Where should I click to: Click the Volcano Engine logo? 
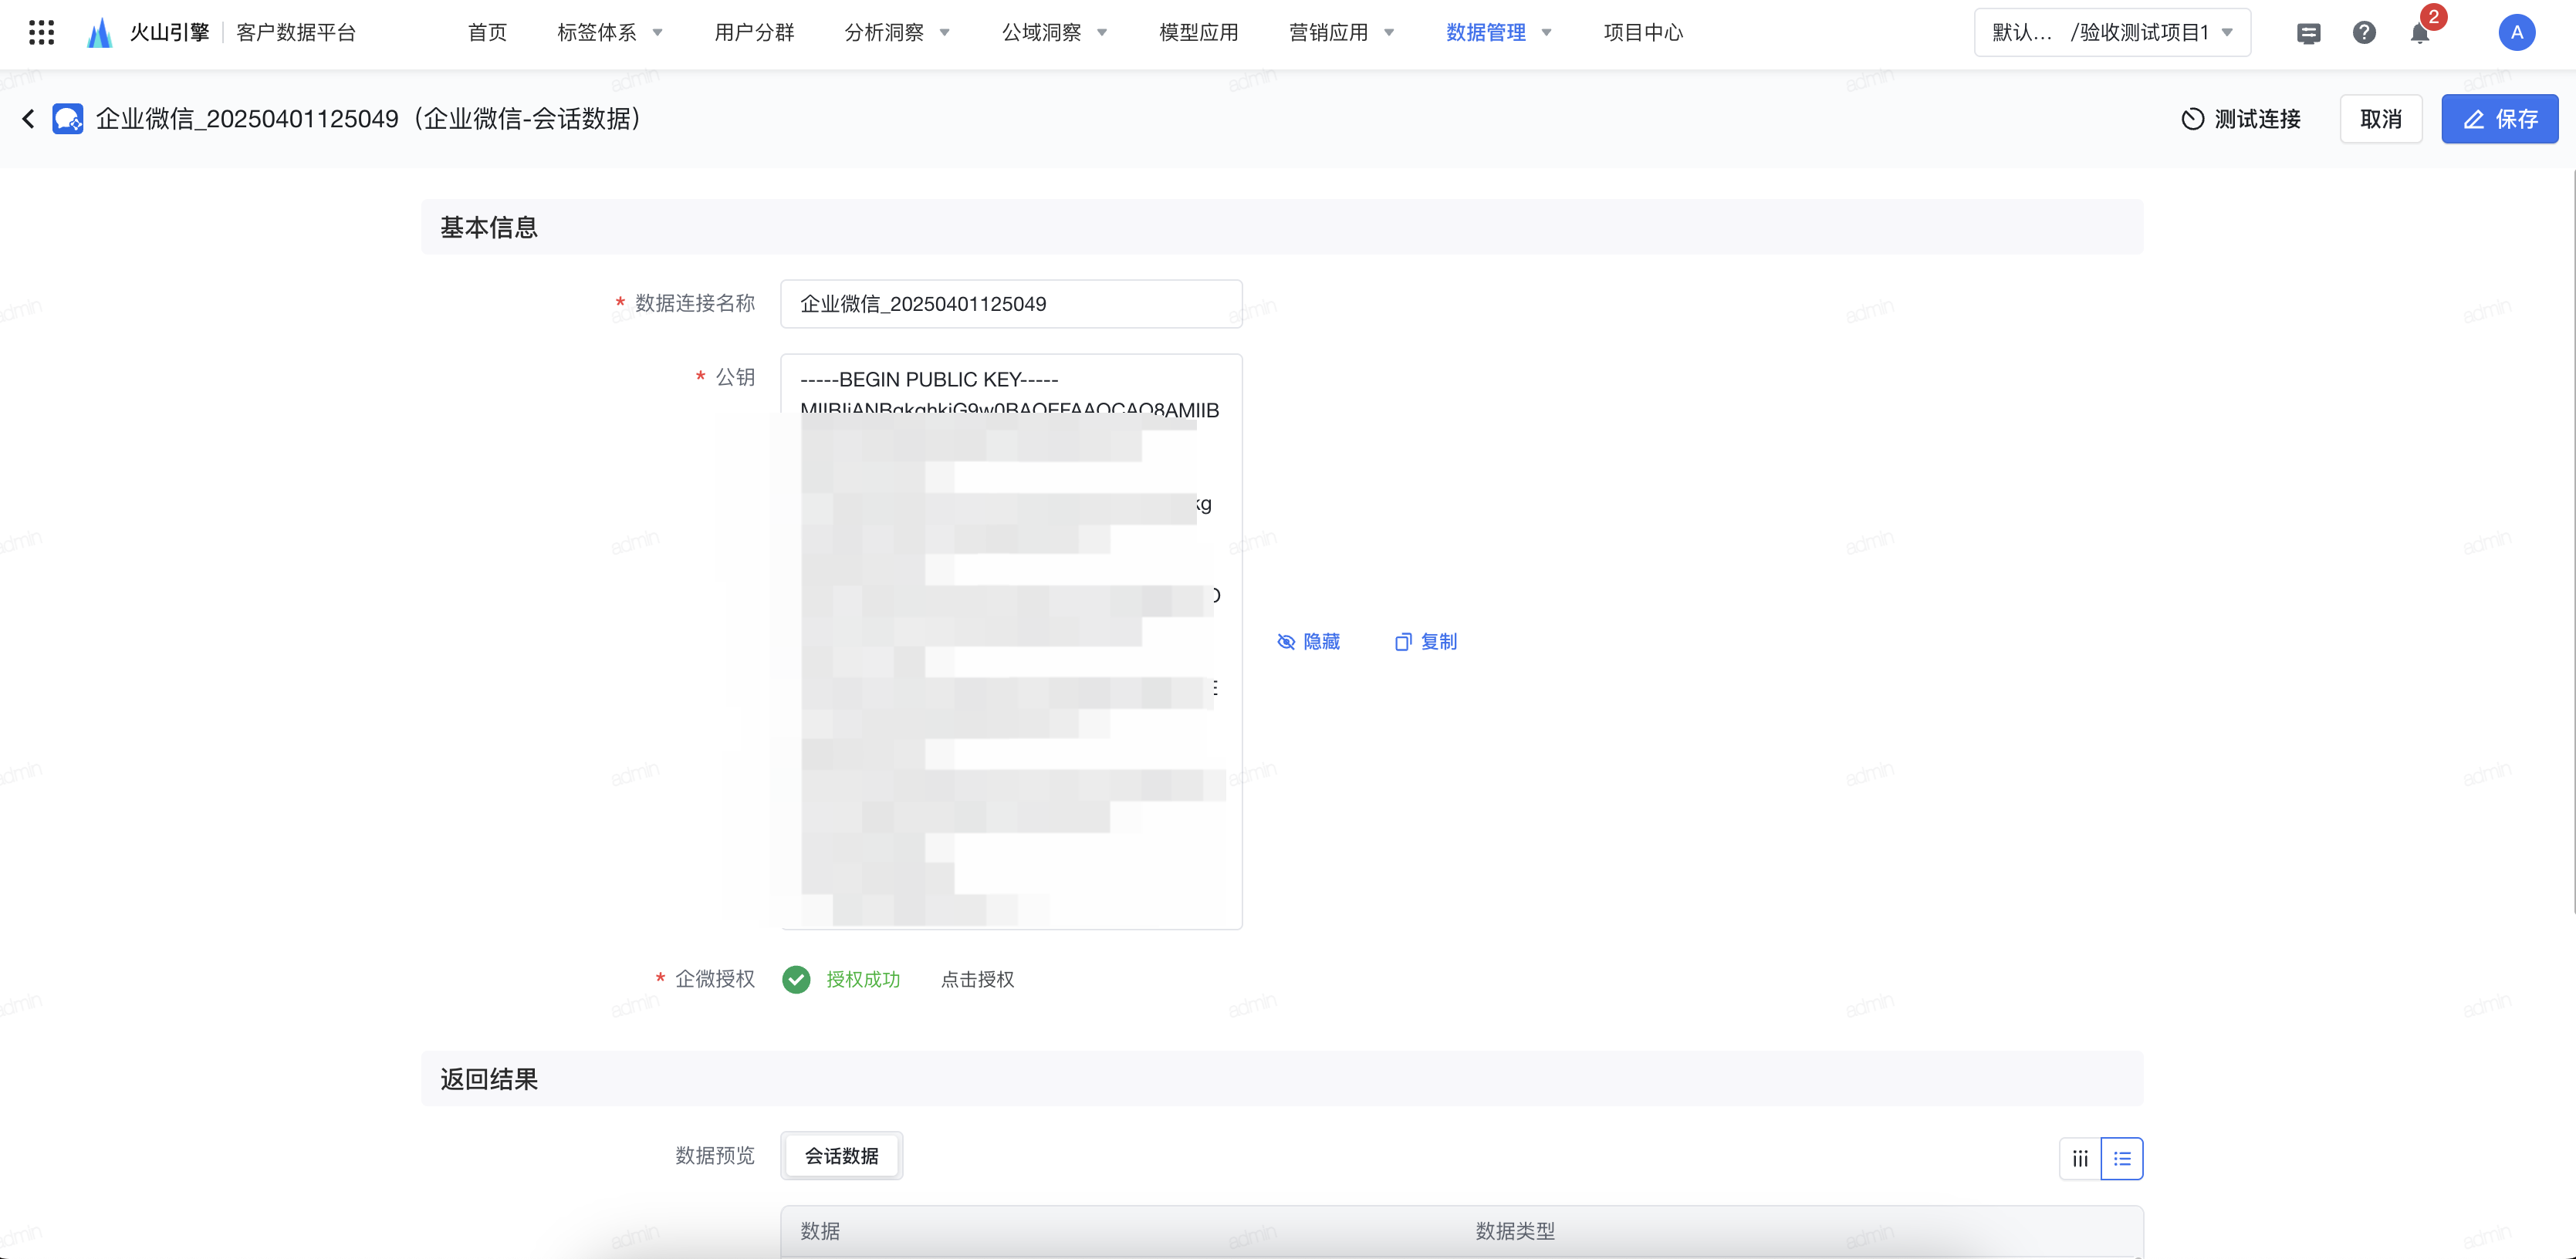[x=99, y=33]
